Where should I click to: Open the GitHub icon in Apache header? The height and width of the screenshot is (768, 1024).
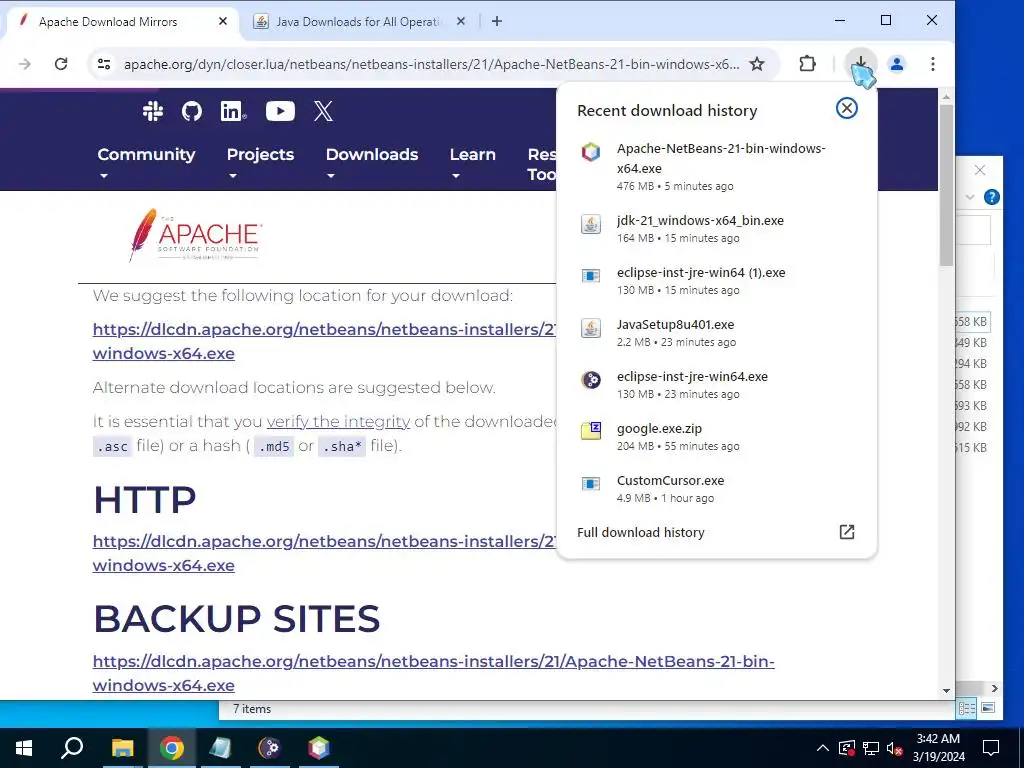coord(191,111)
